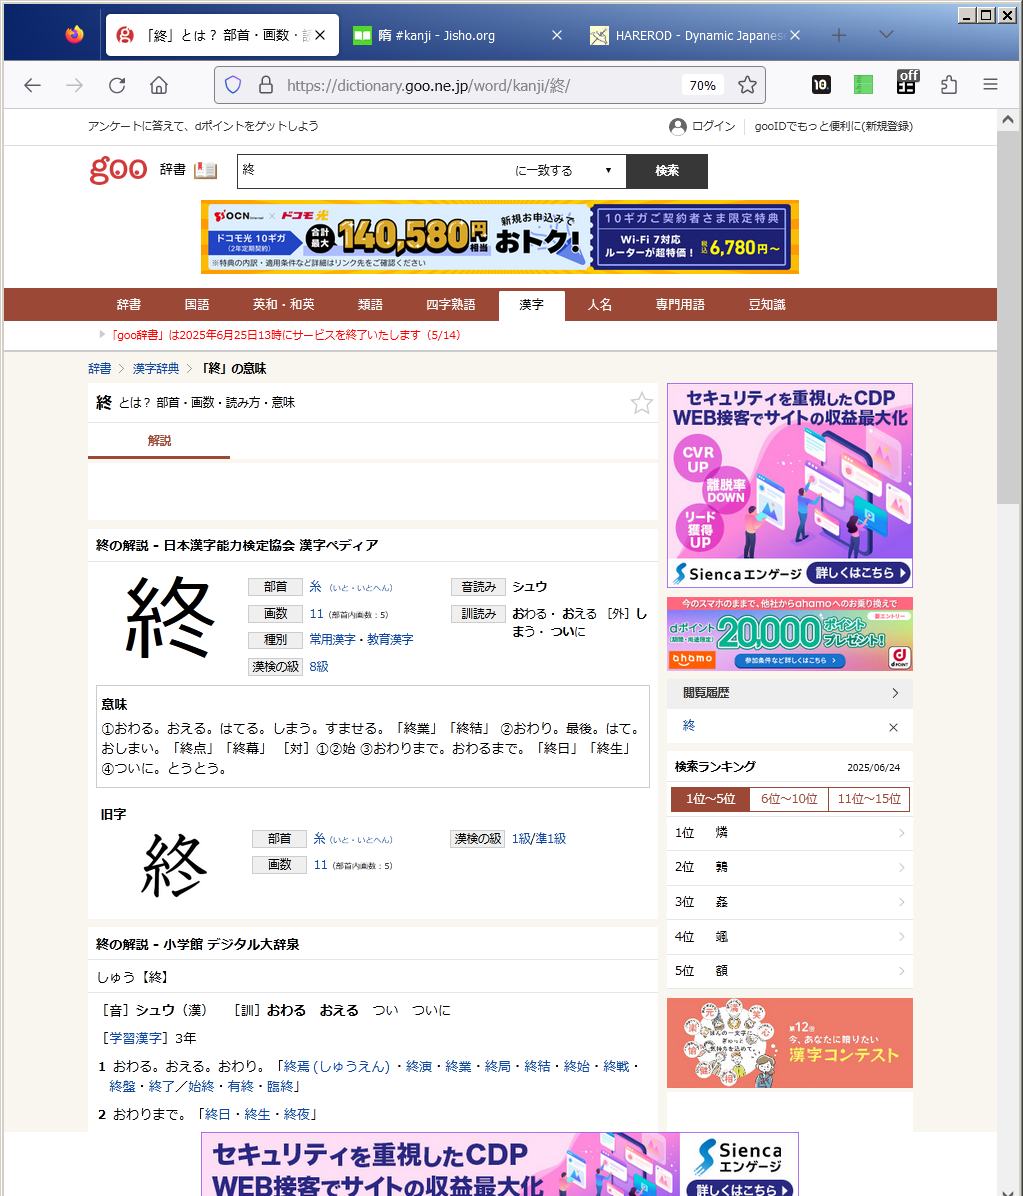The height and width of the screenshot is (1196, 1023).
Task: Click the 70% zoom level indicator
Action: point(702,85)
